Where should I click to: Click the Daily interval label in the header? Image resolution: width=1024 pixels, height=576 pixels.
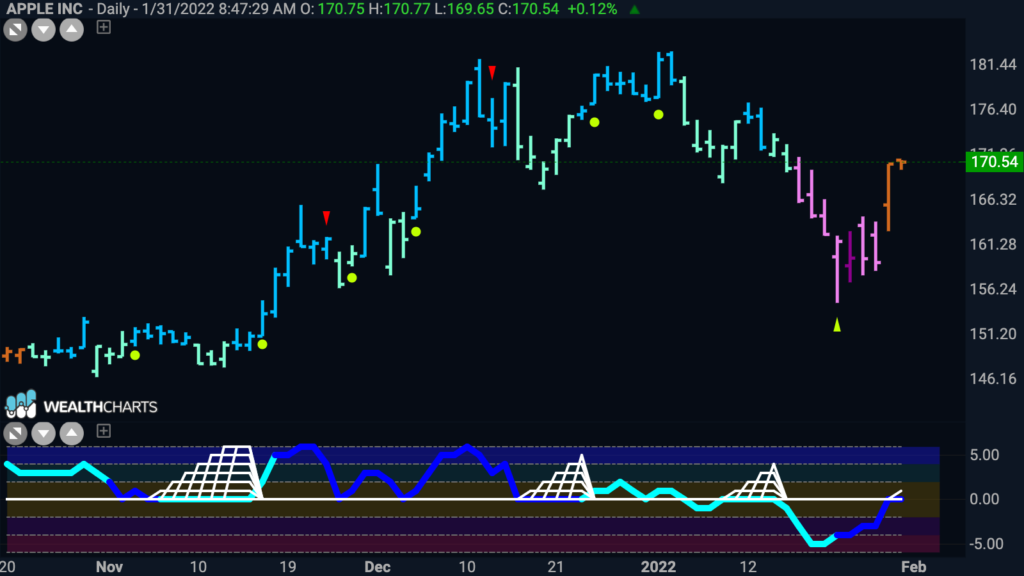112,9
